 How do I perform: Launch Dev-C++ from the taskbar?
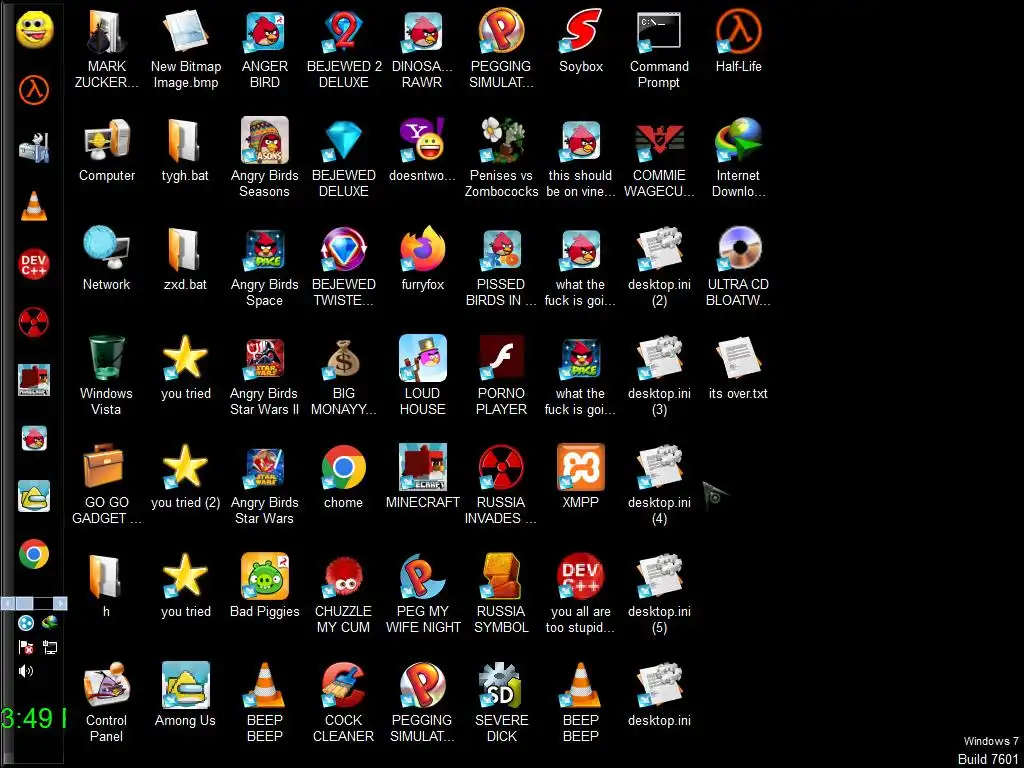34,264
